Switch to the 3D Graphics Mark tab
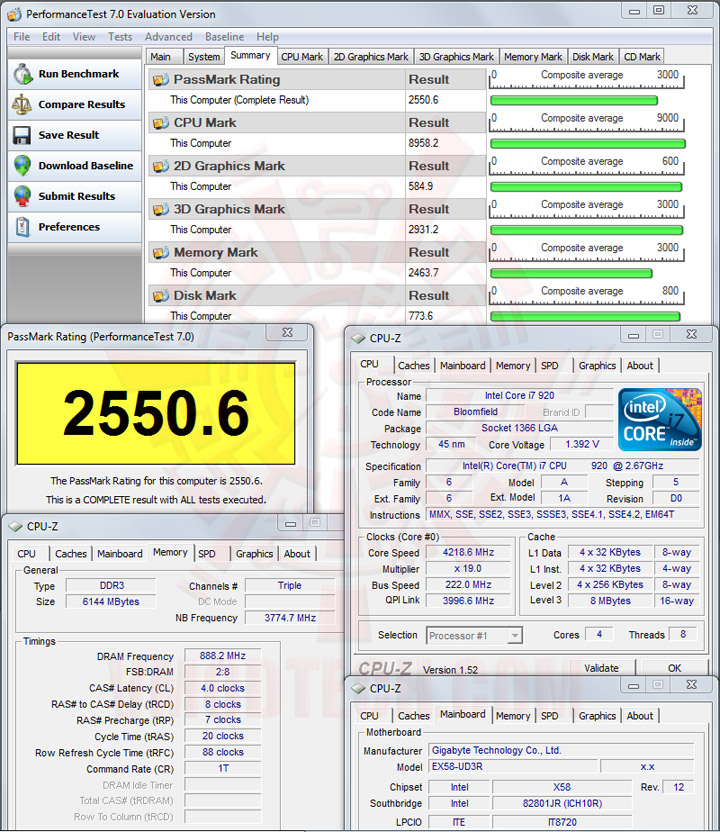This screenshot has height=832, width=720. [456, 57]
